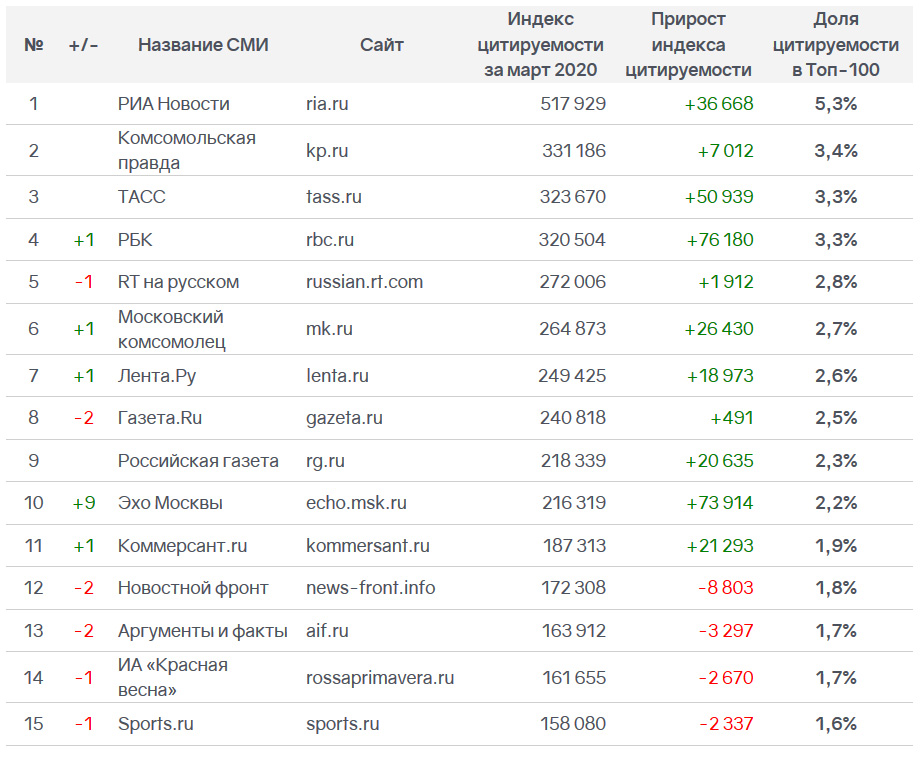Click citation index value 320 504
The height and width of the screenshot is (760, 924).
pos(572,240)
